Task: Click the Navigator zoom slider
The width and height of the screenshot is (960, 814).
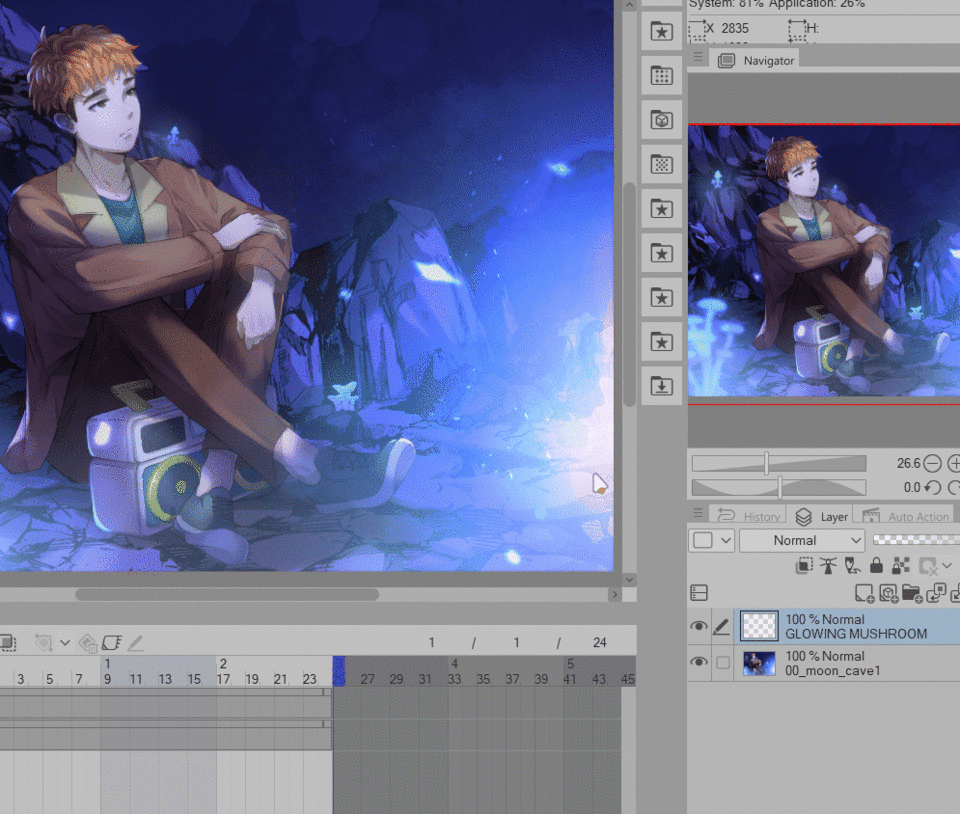Action: click(779, 463)
